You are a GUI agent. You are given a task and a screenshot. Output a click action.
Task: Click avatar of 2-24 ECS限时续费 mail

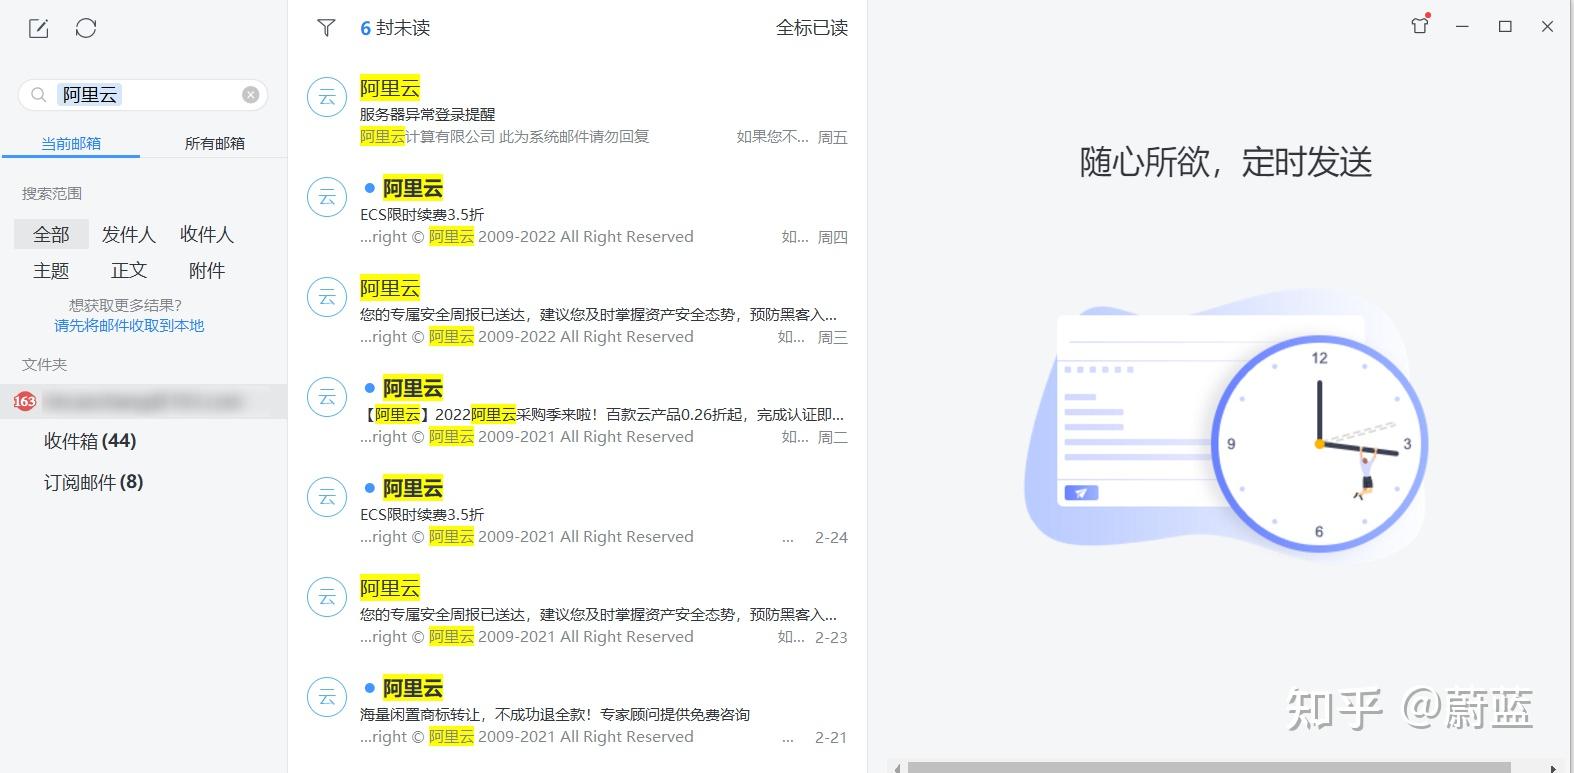point(326,498)
